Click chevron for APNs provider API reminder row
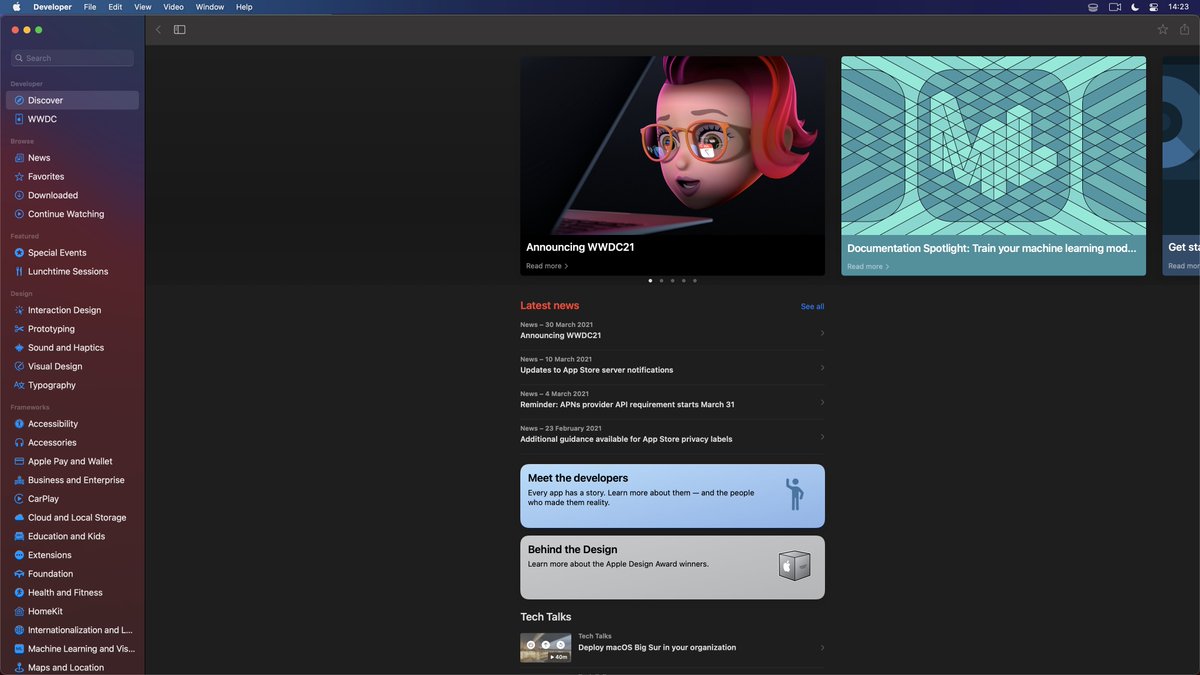The height and width of the screenshot is (675, 1200). 822,402
